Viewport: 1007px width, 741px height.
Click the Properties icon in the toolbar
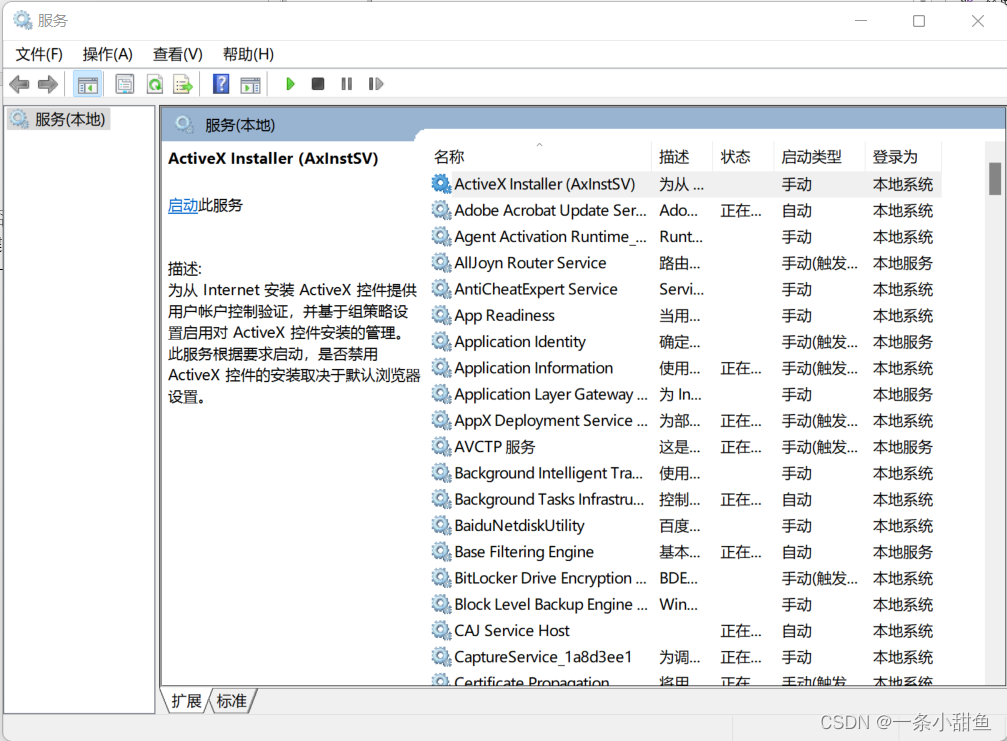pos(124,84)
